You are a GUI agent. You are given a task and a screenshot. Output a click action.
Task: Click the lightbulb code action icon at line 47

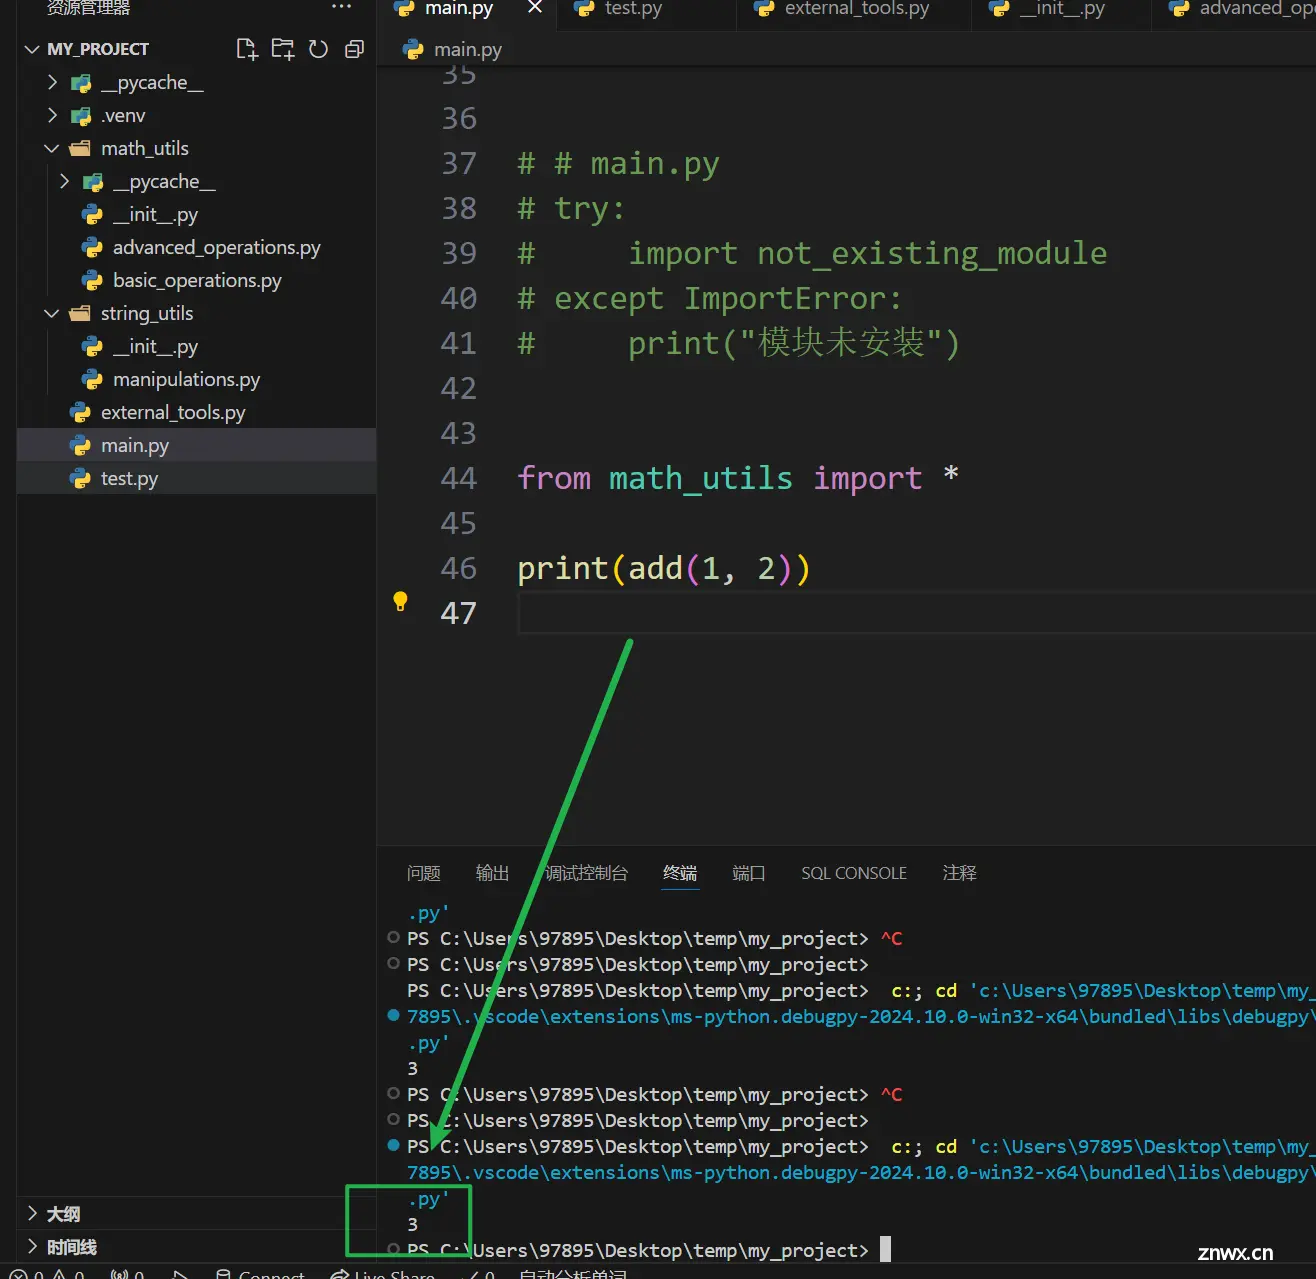(x=400, y=601)
